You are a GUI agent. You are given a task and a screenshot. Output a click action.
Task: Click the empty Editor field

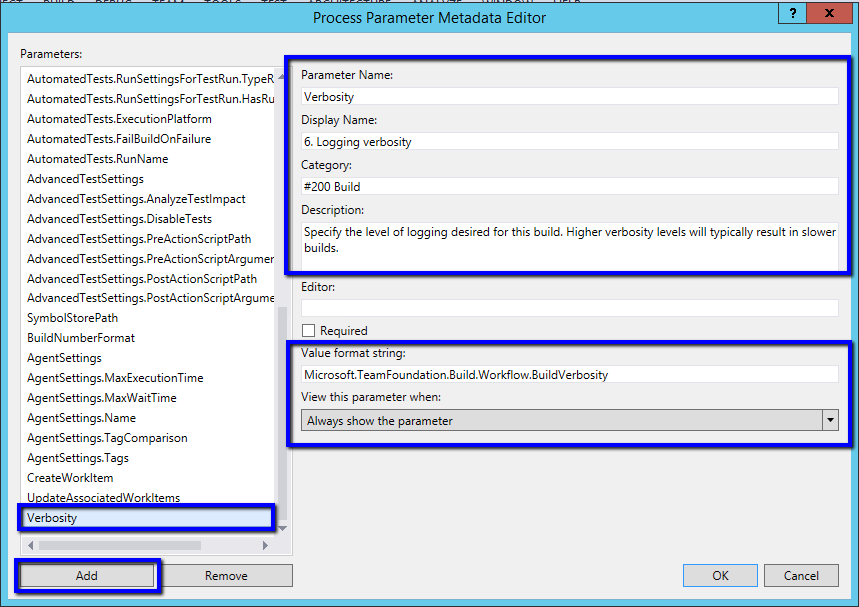[570, 307]
